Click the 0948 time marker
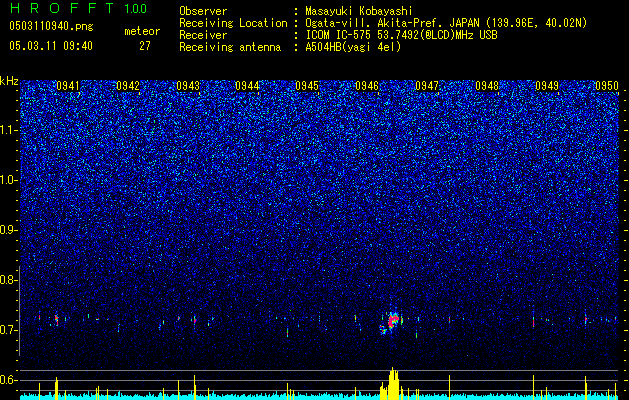Viewport: 629px width, 400px height. tap(487, 86)
